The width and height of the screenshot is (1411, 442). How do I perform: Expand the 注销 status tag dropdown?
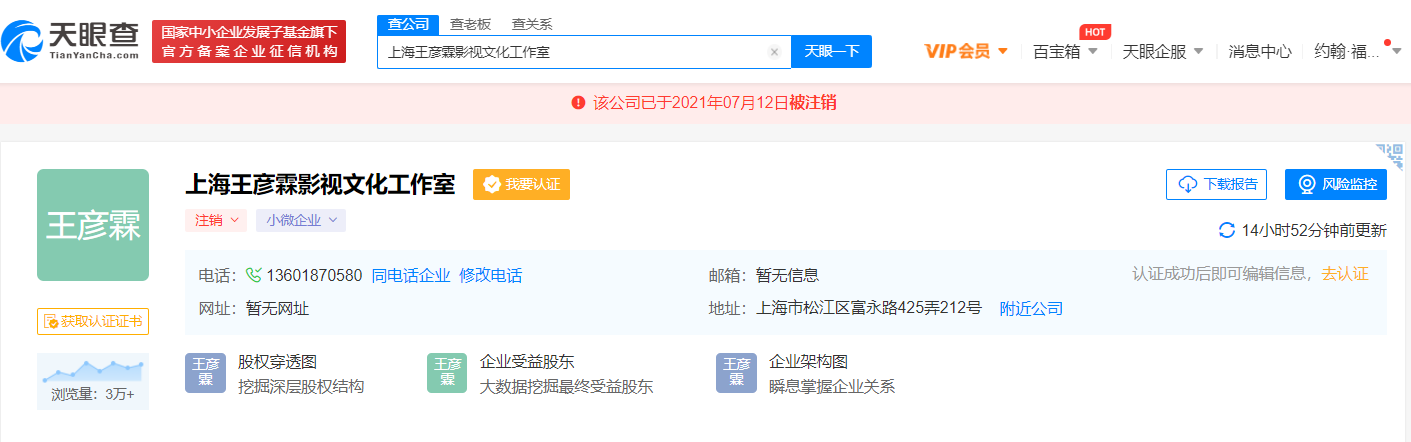pos(216,221)
